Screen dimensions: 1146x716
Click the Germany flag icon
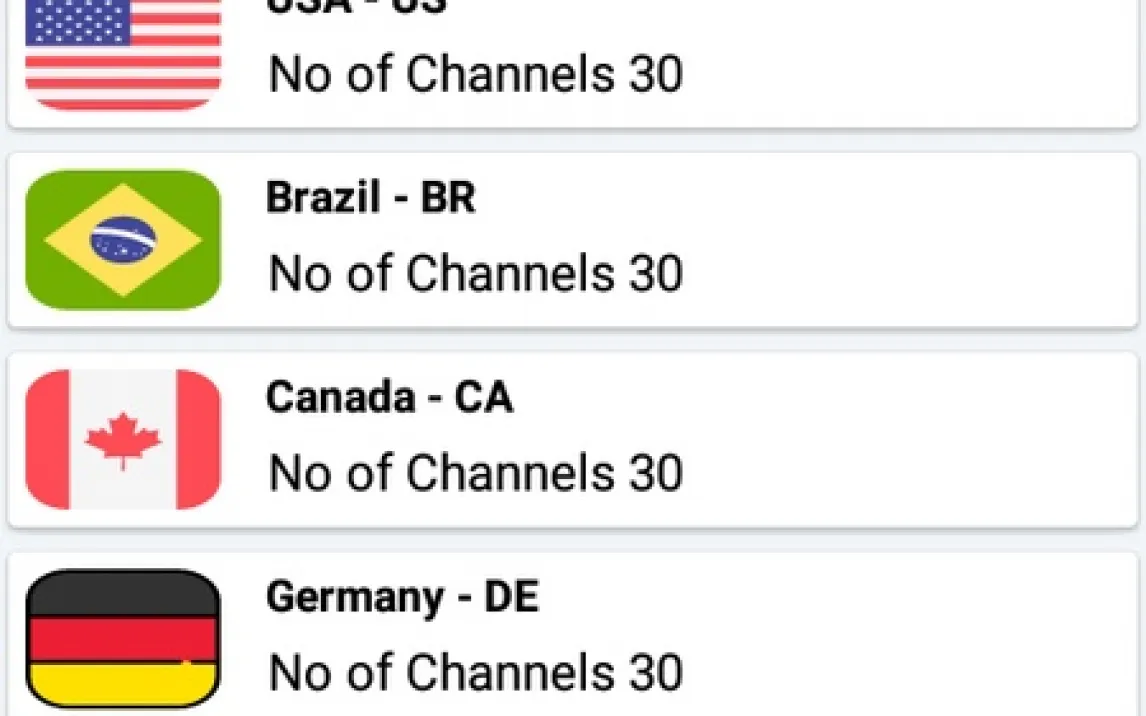pyautogui.click(x=122, y=638)
